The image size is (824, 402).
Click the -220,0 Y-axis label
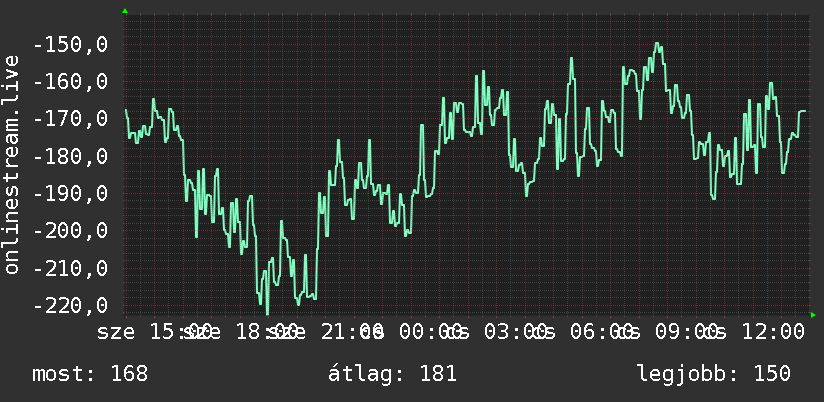point(70,305)
